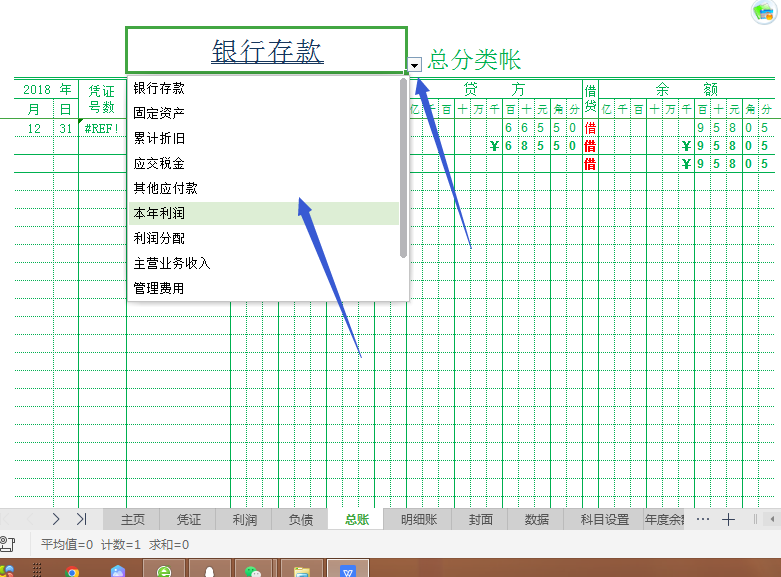Open the 科目设置 sheet tab

point(604,520)
